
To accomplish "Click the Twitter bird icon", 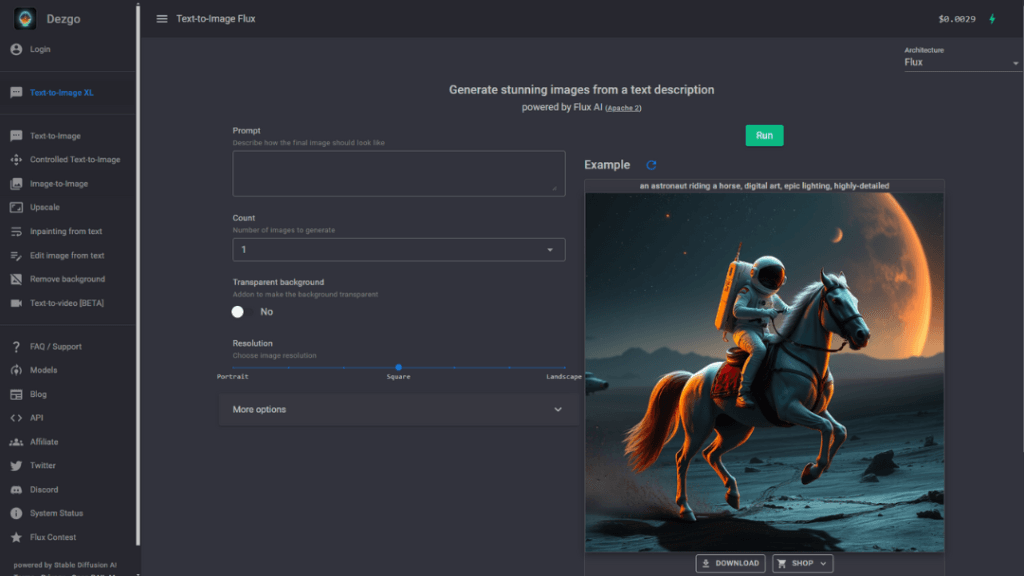I will (x=16, y=466).
